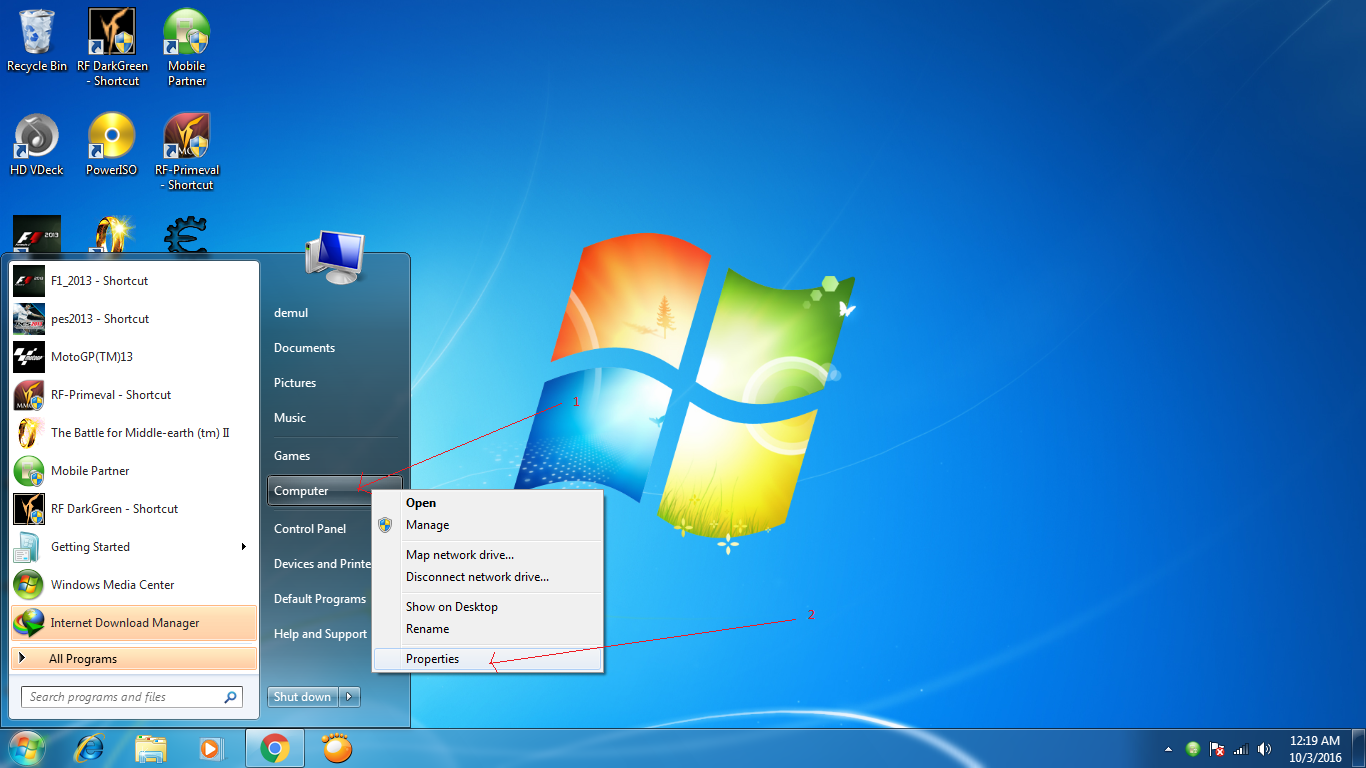
Task: Switch to Google Chrome in the taskbar
Action: [275, 748]
